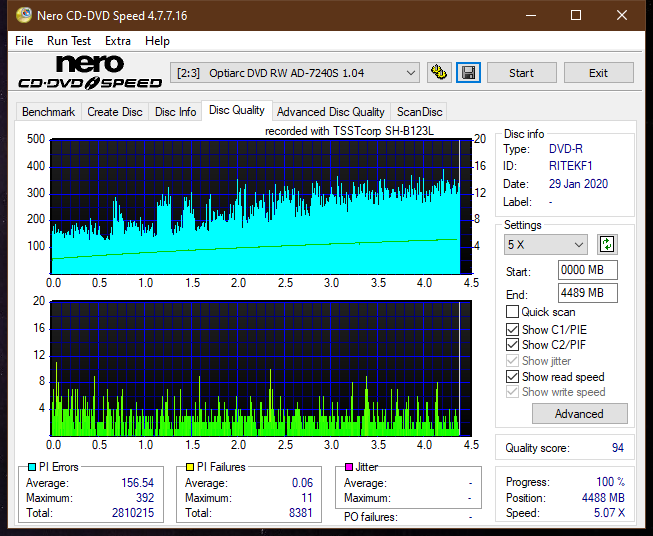Click the disc type DVD-R value
The image size is (653, 536).
click(x=566, y=149)
